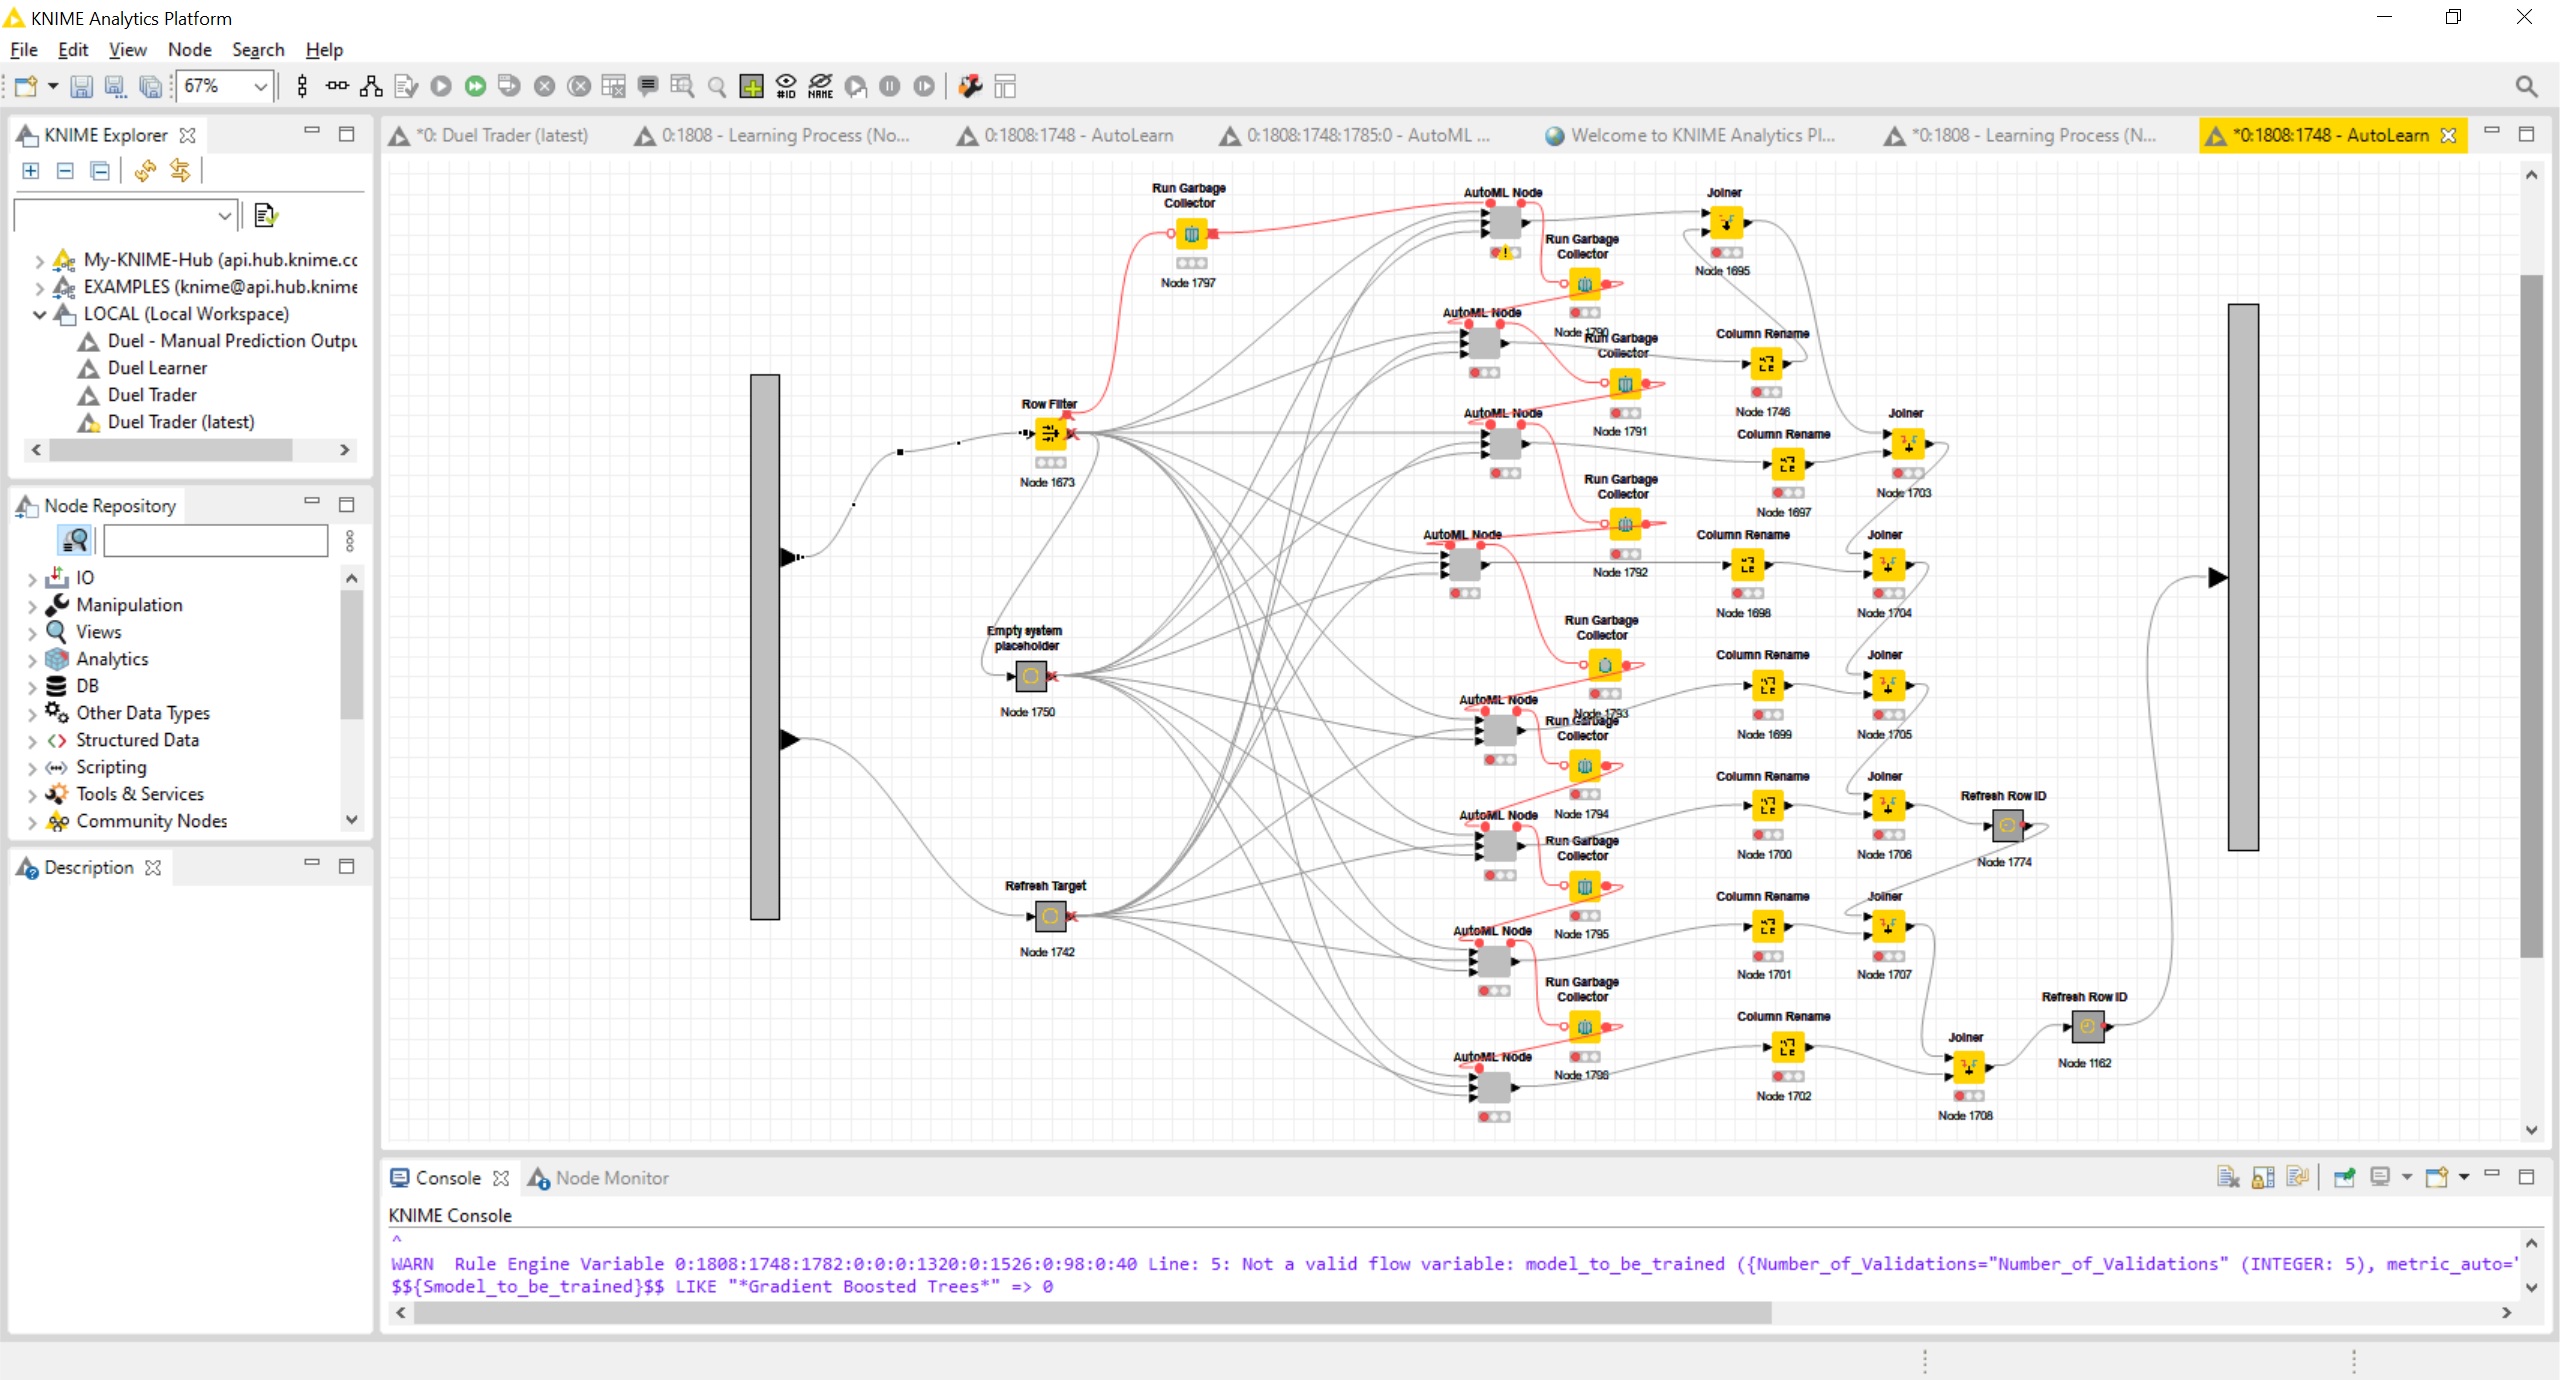Image resolution: width=2560 pixels, height=1380 pixels.
Task: Refresh the KNIME Explorer view
Action: coord(145,171)
